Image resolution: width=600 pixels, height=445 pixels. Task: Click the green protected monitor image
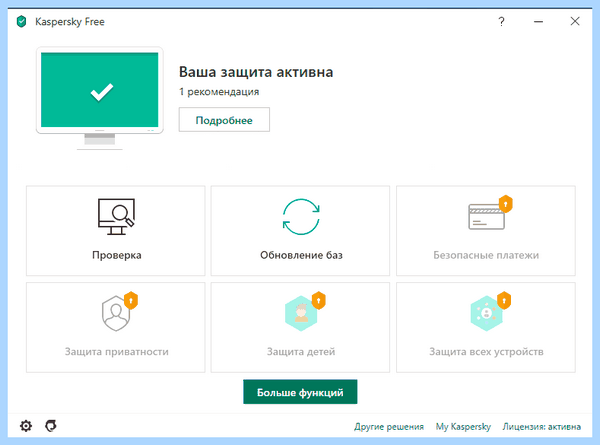click(x=99, y=98)
